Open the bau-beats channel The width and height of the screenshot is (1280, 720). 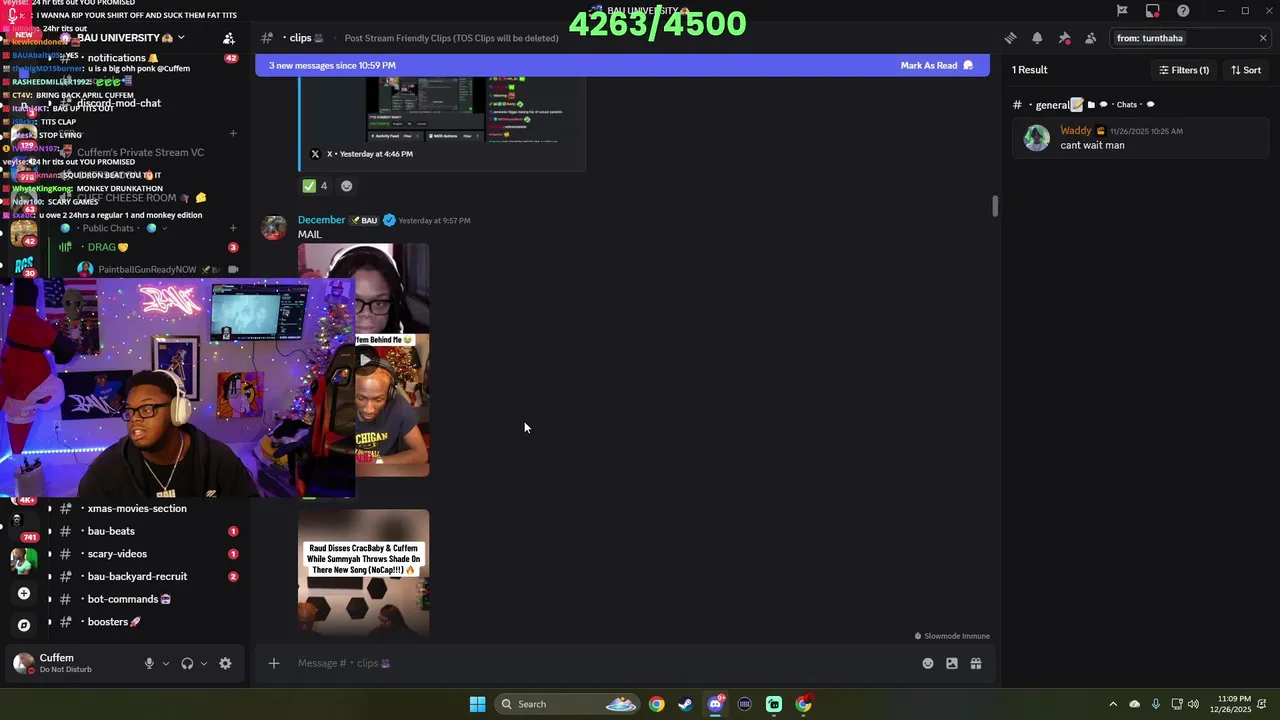pyautogui.click(x=111, y=531)
